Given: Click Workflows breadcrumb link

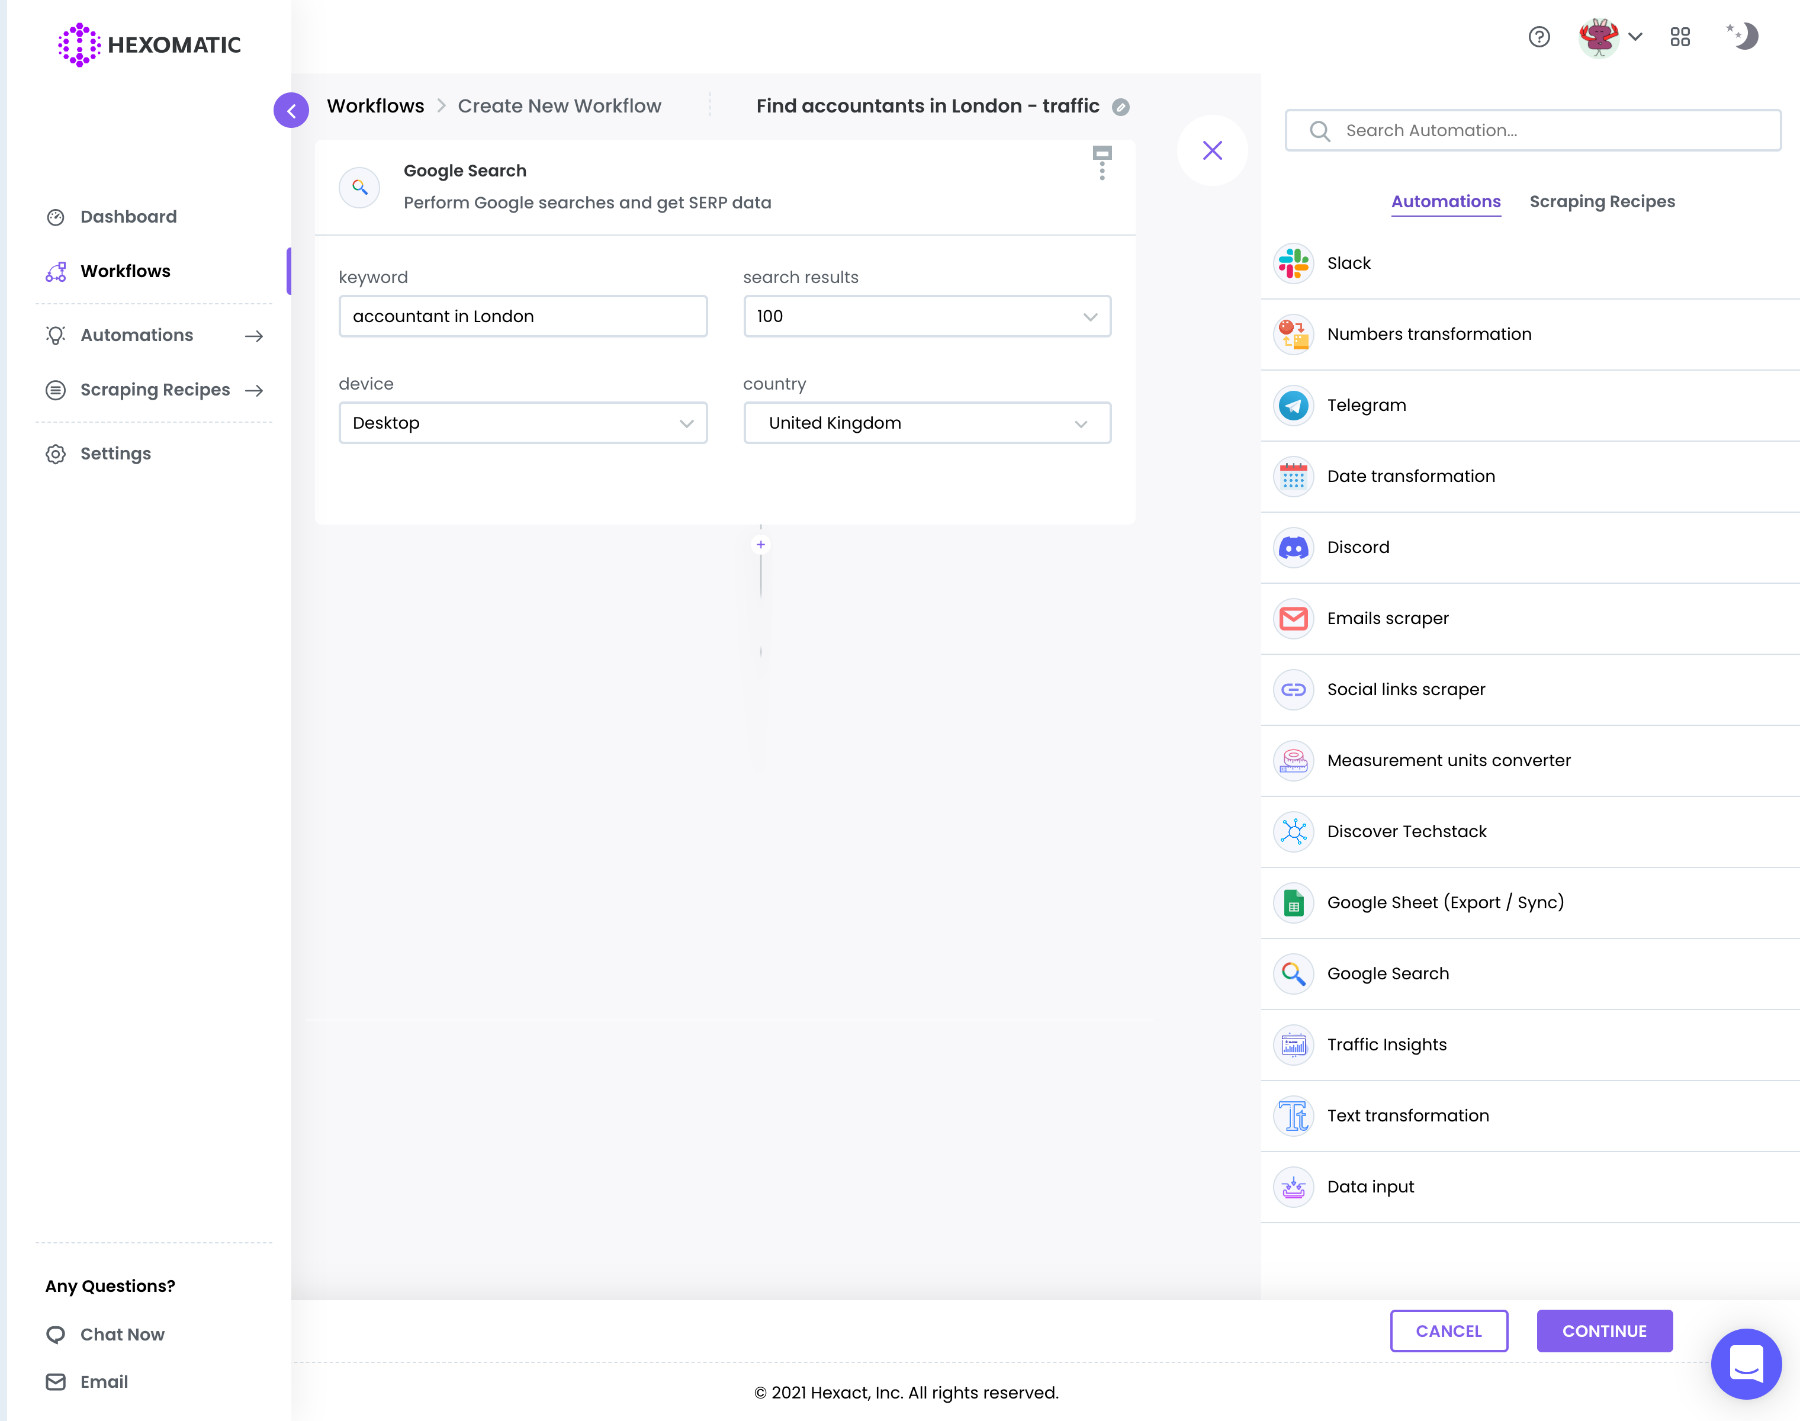Looking at the screenshot, I should 375,106.
